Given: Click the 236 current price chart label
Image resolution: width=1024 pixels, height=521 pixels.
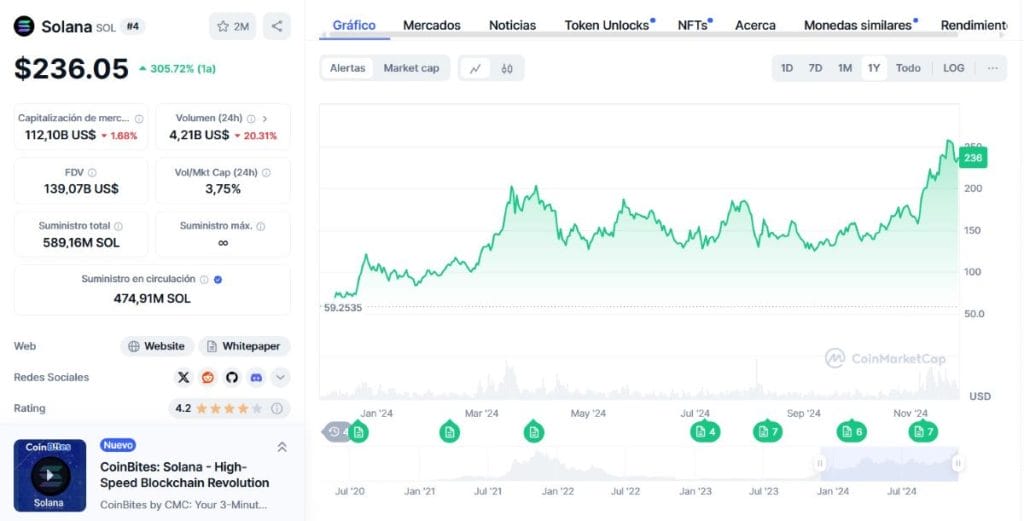Looking at the screenshot, I should [972, 158].
